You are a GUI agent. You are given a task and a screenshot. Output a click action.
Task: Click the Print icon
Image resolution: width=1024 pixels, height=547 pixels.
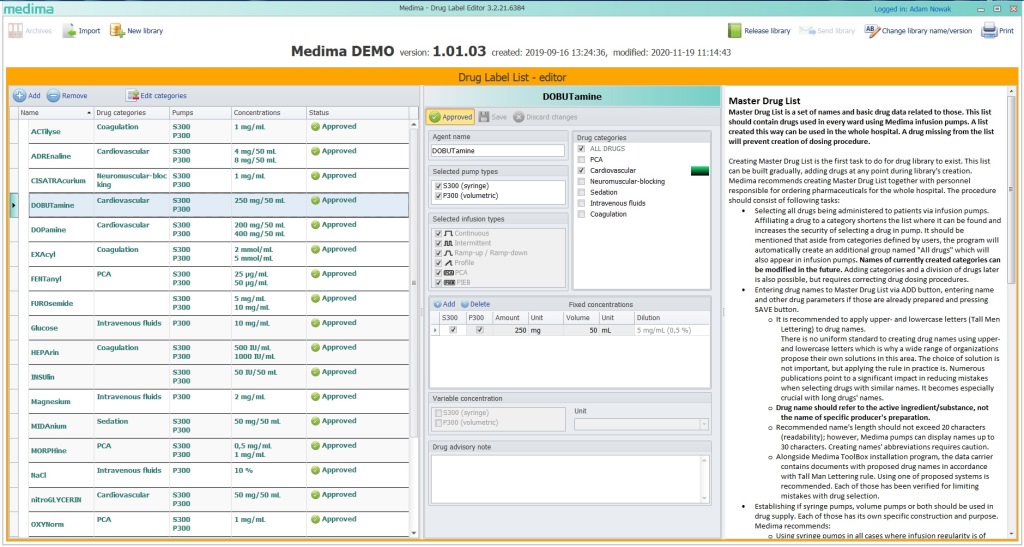click(989, 30)
